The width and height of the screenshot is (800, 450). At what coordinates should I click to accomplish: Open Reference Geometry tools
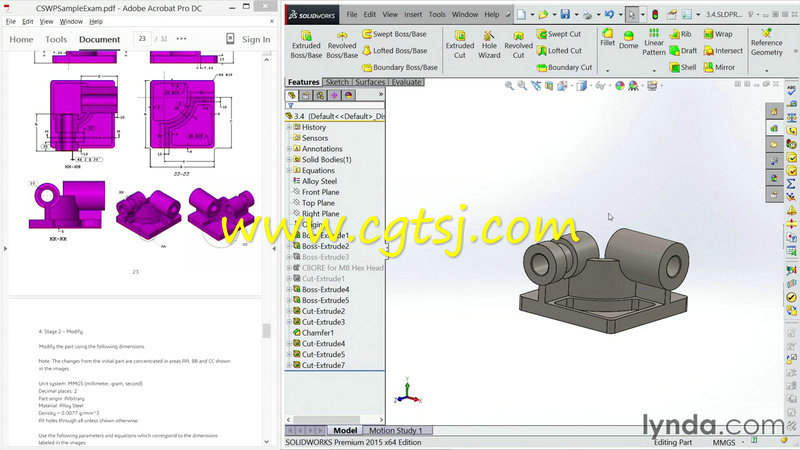(x=766, y=42)
